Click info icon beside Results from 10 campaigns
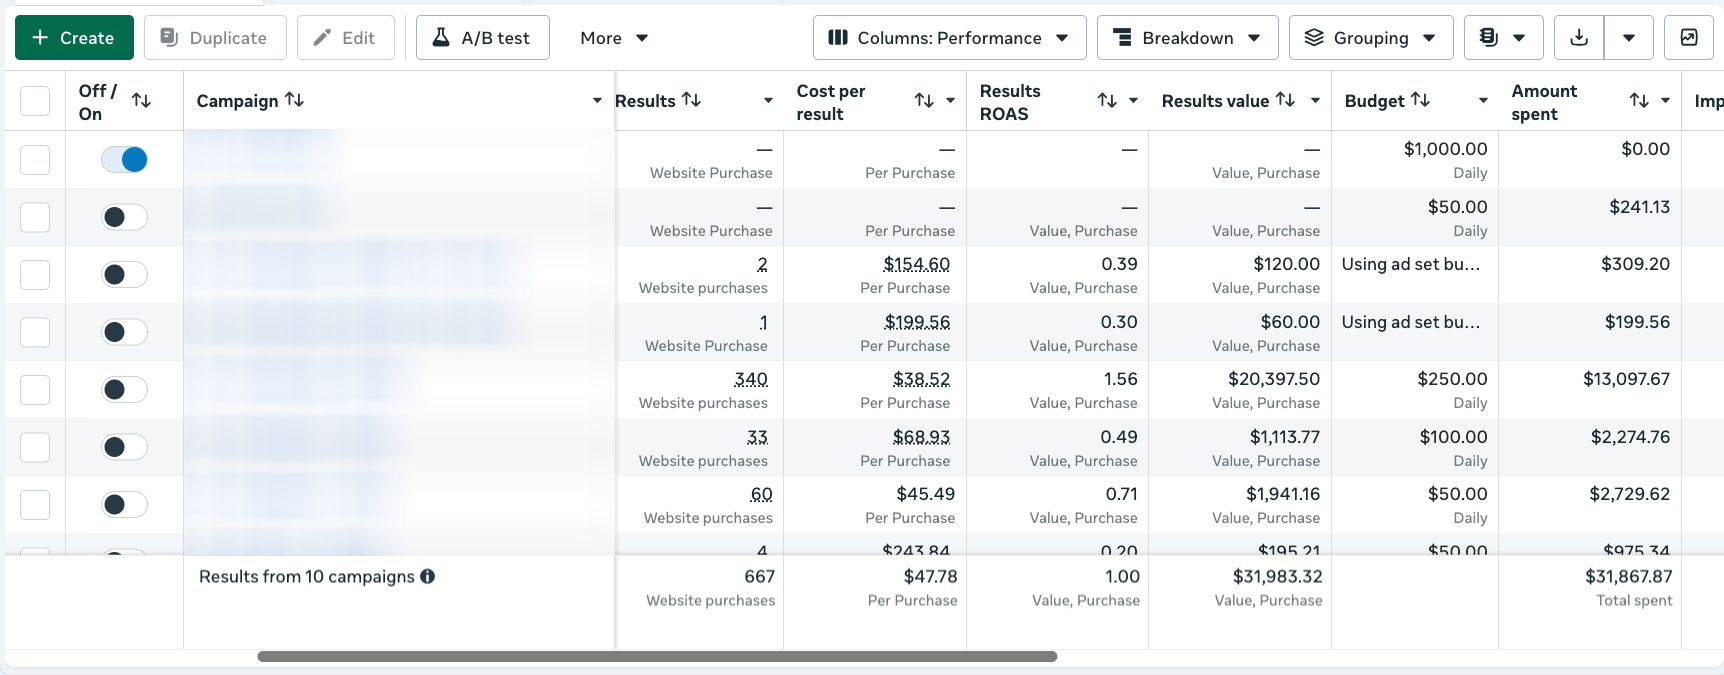The image size is (1724, 675). point(427,576)
